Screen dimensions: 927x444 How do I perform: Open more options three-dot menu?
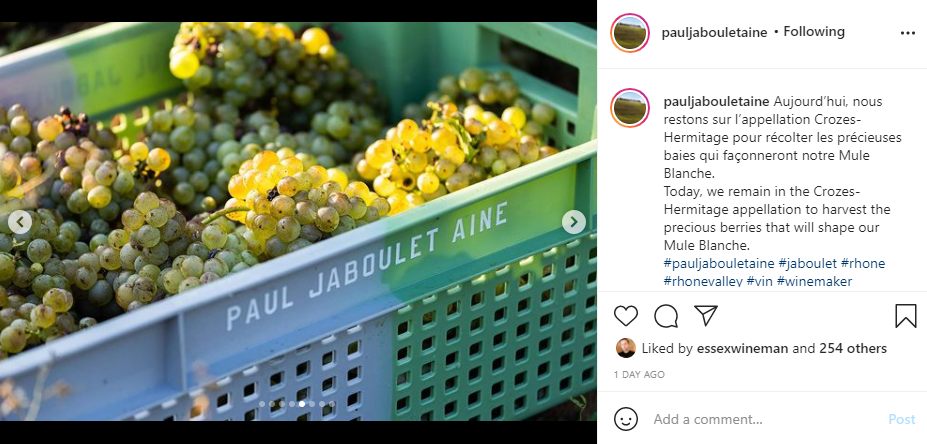pyautogui.click(x=907, y=33)
